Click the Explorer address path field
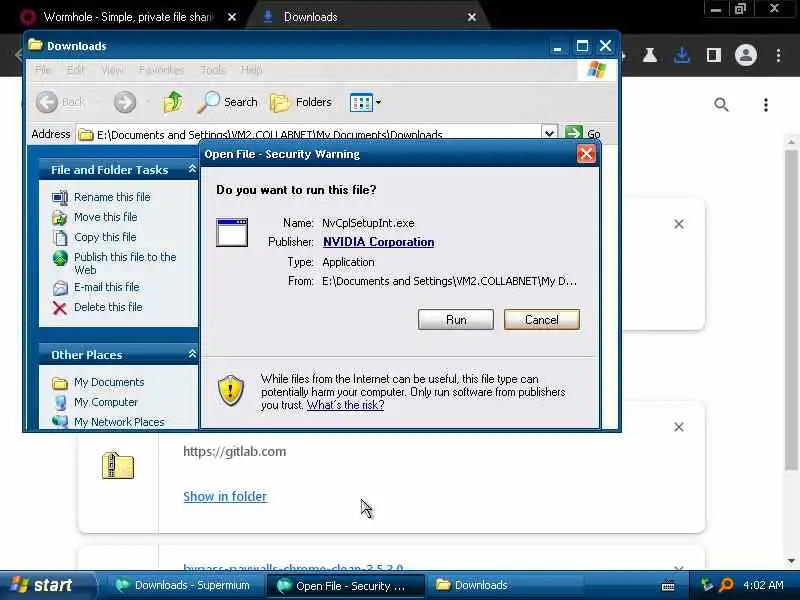Image resolution: width=800 pixels, height=600 pixels. (309, 134)
